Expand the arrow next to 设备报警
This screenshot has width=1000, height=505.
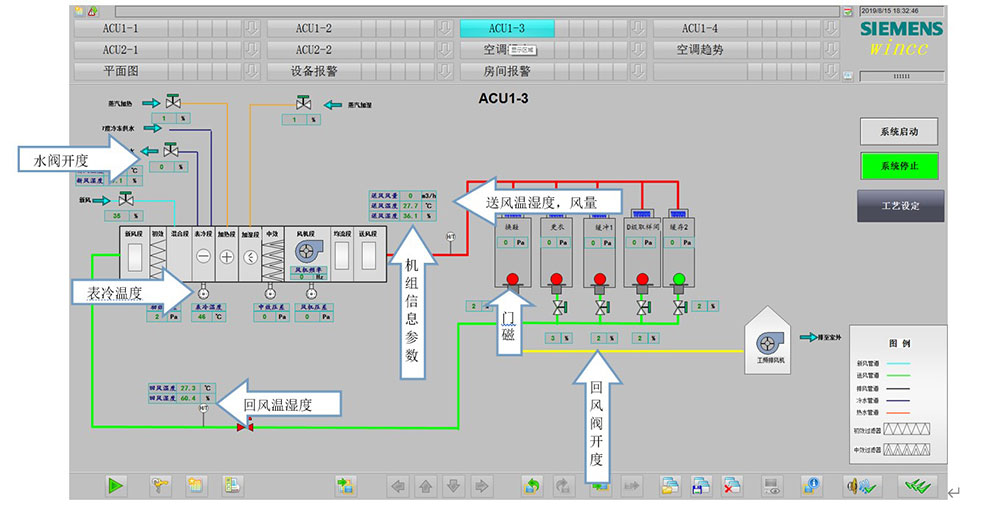445,71
